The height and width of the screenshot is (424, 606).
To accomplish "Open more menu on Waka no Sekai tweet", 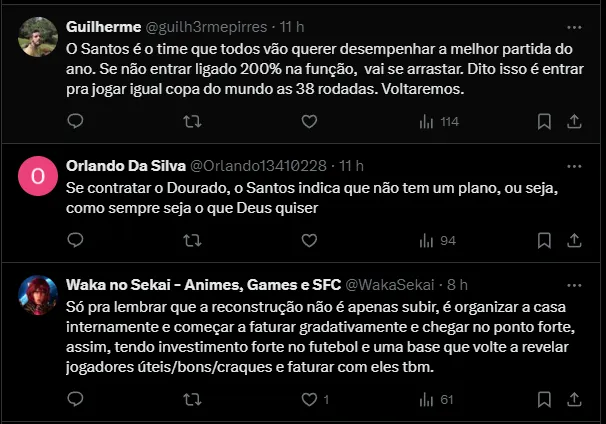I will coord(574,284).
